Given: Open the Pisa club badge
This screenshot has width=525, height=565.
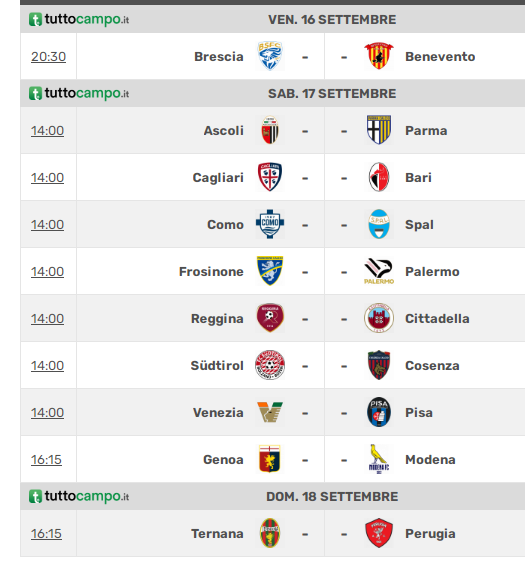Looking at the screenshot, I should click(x=379, y=412).
